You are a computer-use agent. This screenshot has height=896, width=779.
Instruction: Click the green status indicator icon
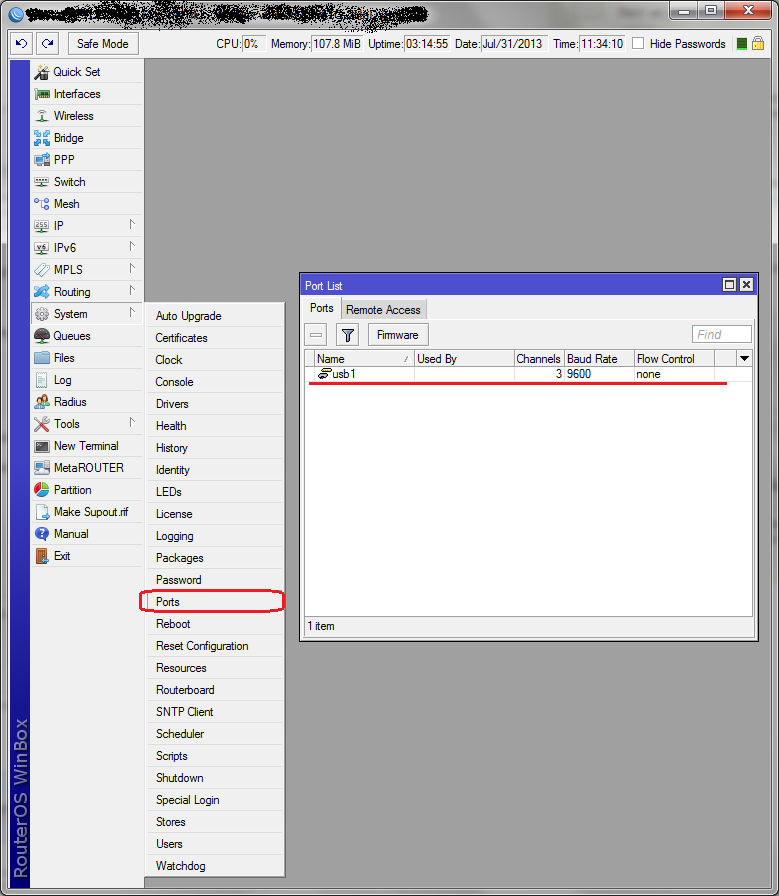pos(742,43)
